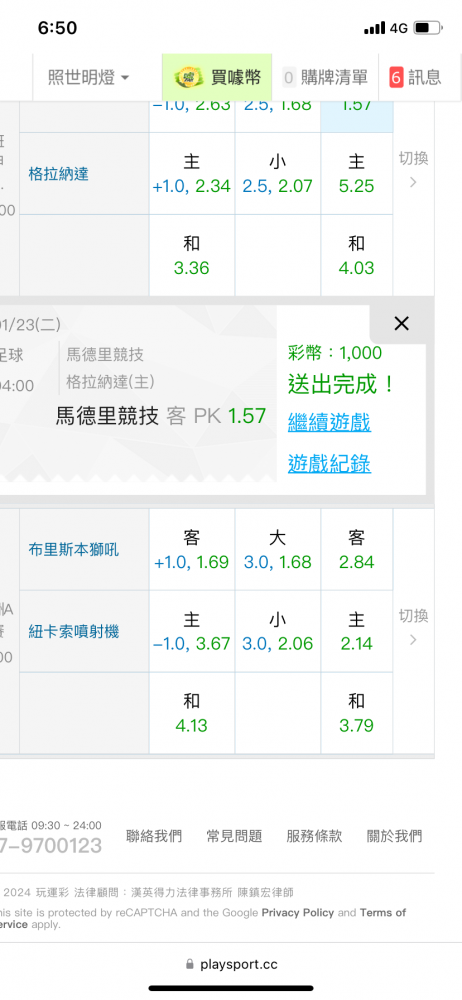Toggle 切換 beside the 紐卡索噴射機 row

pyautogui.click(x=414, y=627)
